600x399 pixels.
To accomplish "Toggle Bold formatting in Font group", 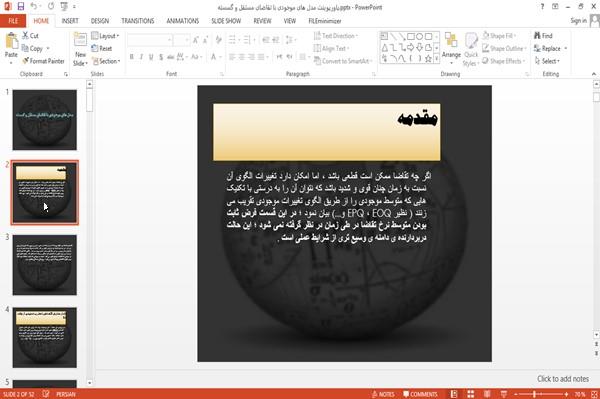I will 132,57.
